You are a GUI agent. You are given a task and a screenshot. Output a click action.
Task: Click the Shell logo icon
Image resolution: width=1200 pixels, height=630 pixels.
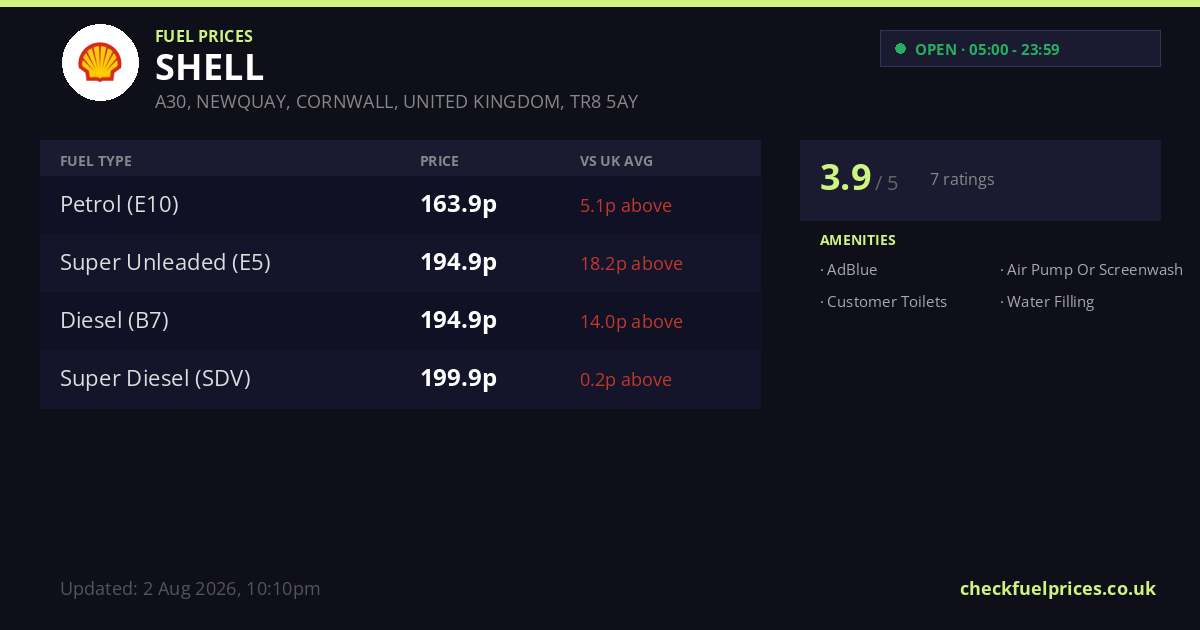pyautogui.click(x=100, y=62)
